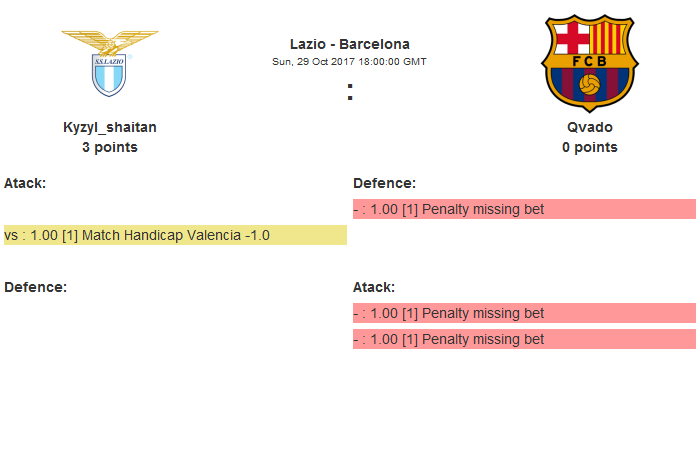
Task: Open the Qvado player name
Action: [590, 127]
